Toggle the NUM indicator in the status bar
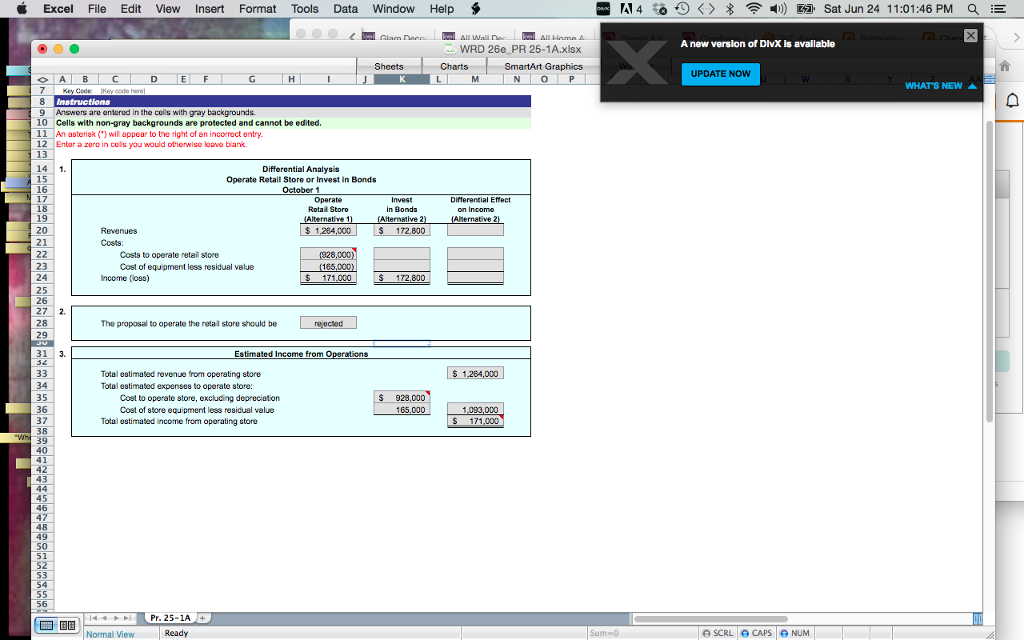This screenshot has width=1024, height=640. click(795, 633)
